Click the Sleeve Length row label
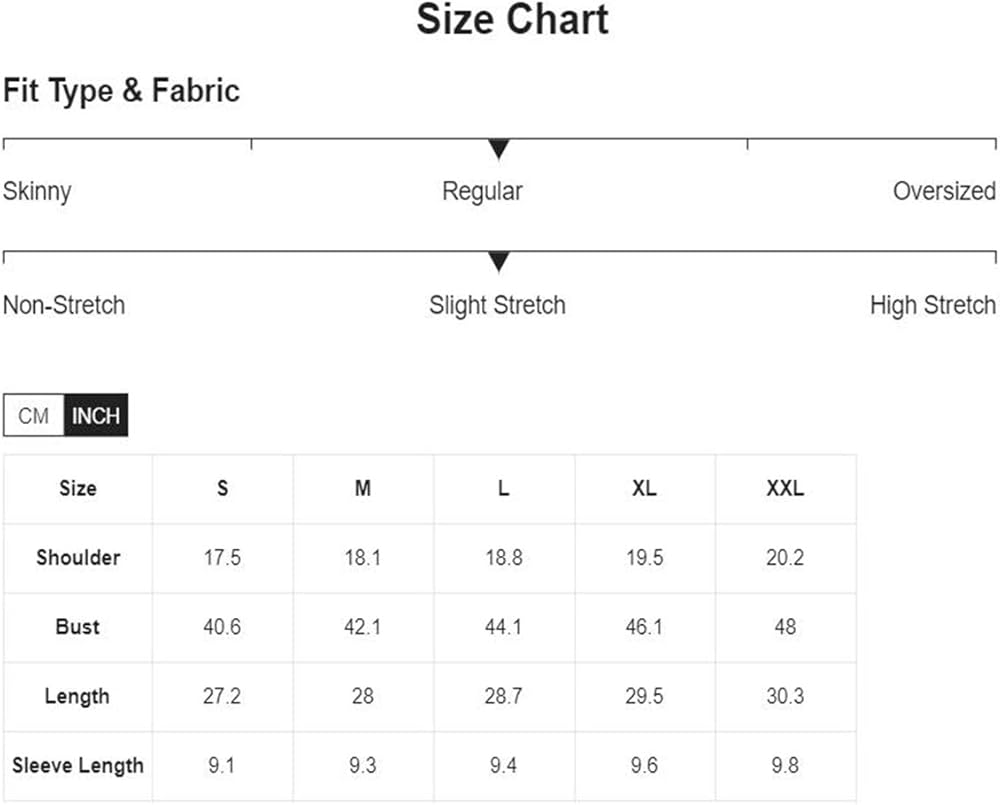The image size is (1000, 805). tap(78, 766)
